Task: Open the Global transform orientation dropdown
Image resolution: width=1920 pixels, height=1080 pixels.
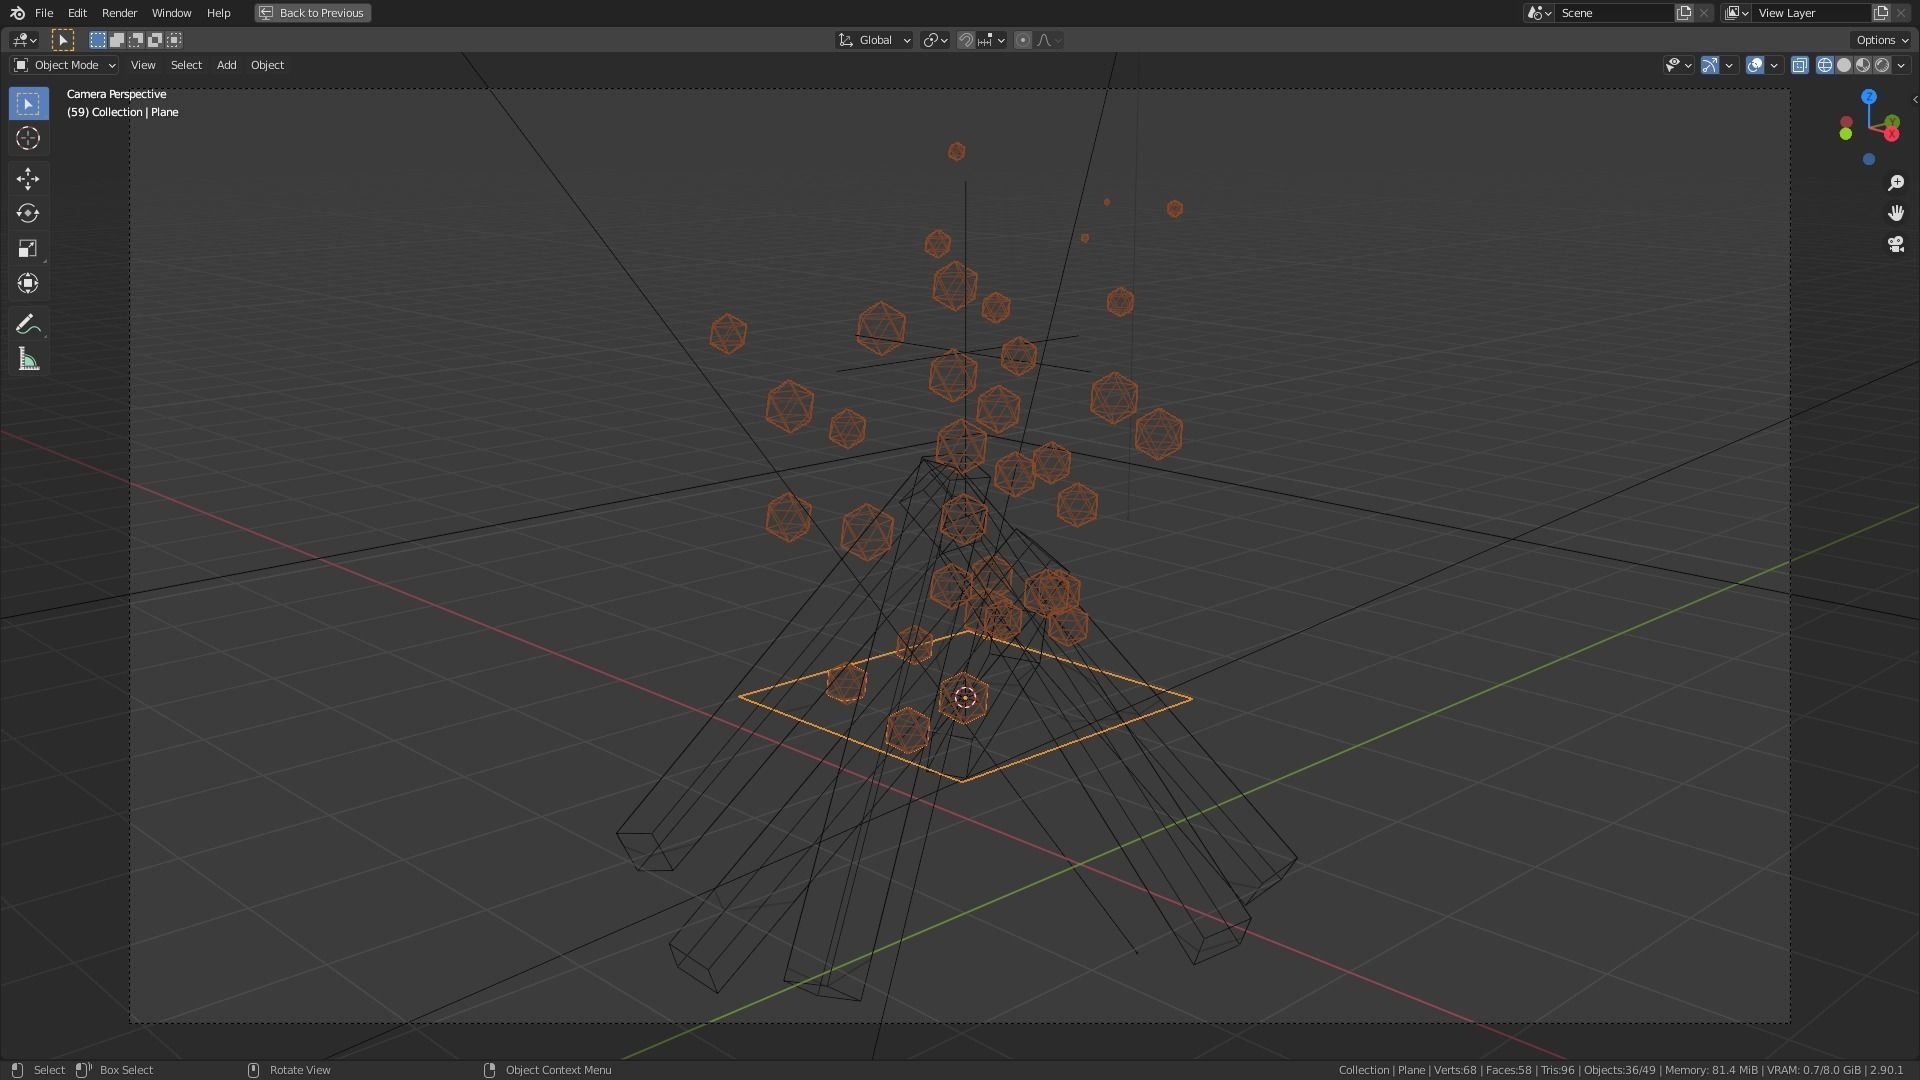Action: (x=875, y=40)
